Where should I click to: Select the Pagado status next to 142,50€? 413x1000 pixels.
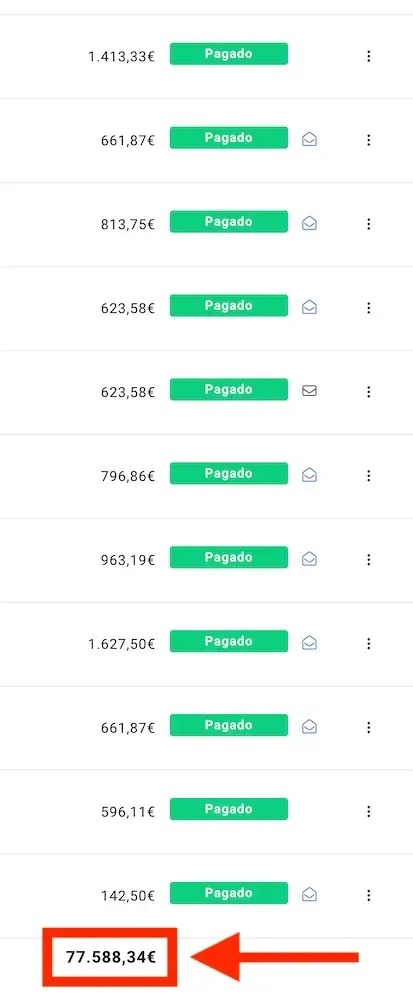(x=229, y=893)
